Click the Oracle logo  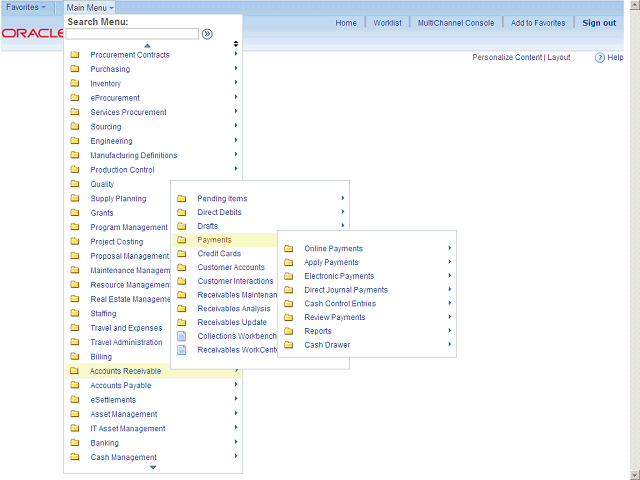click(x=32, y=33)
